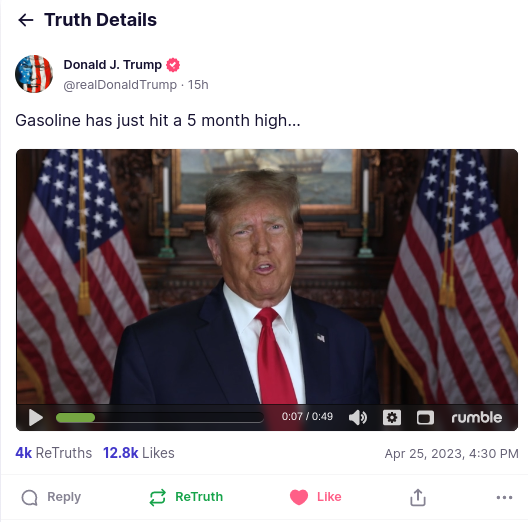This screenshot has height=522, width=528.
Task: Play the video with the play button
Action: [36, 418]
